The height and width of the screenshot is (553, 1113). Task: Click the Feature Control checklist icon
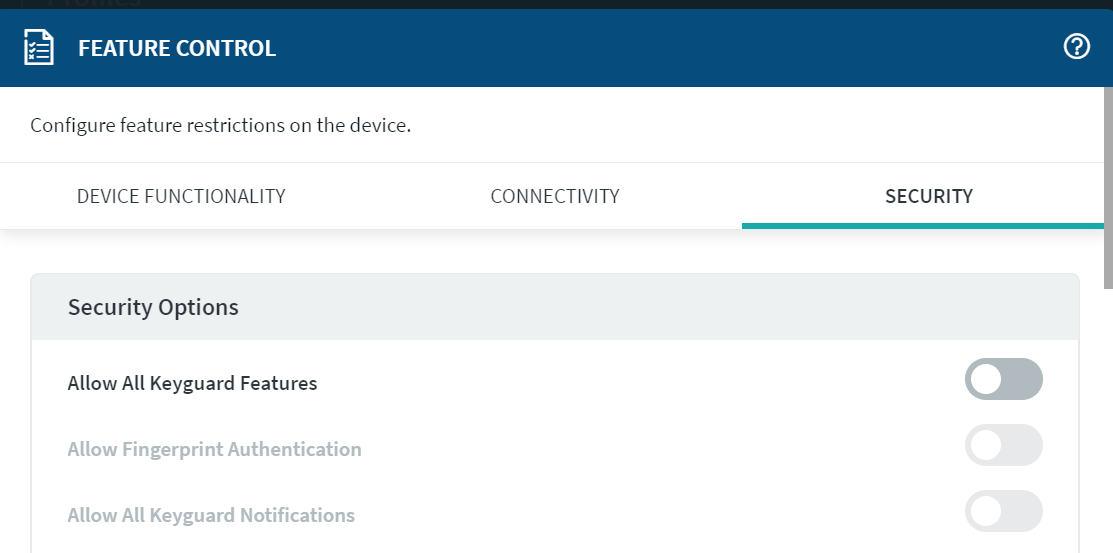pos(39,47)
